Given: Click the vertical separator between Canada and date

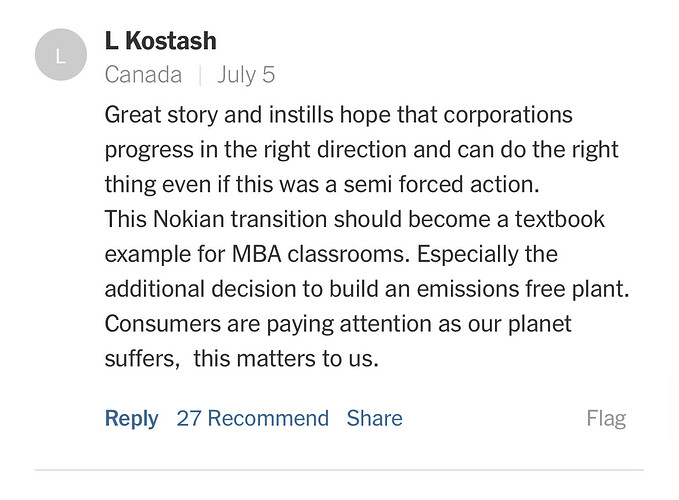Looking at the screenshot, I should (199, 75).
